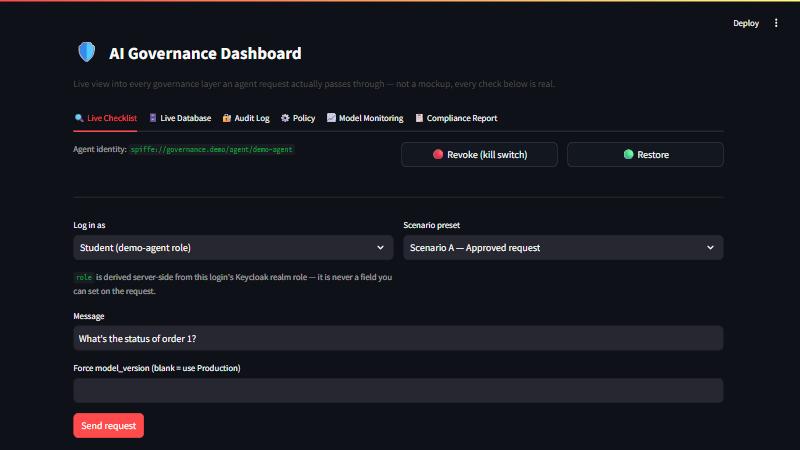Go to the Policy tab
This screenshot has width=800, height=450.
(298, 118)
